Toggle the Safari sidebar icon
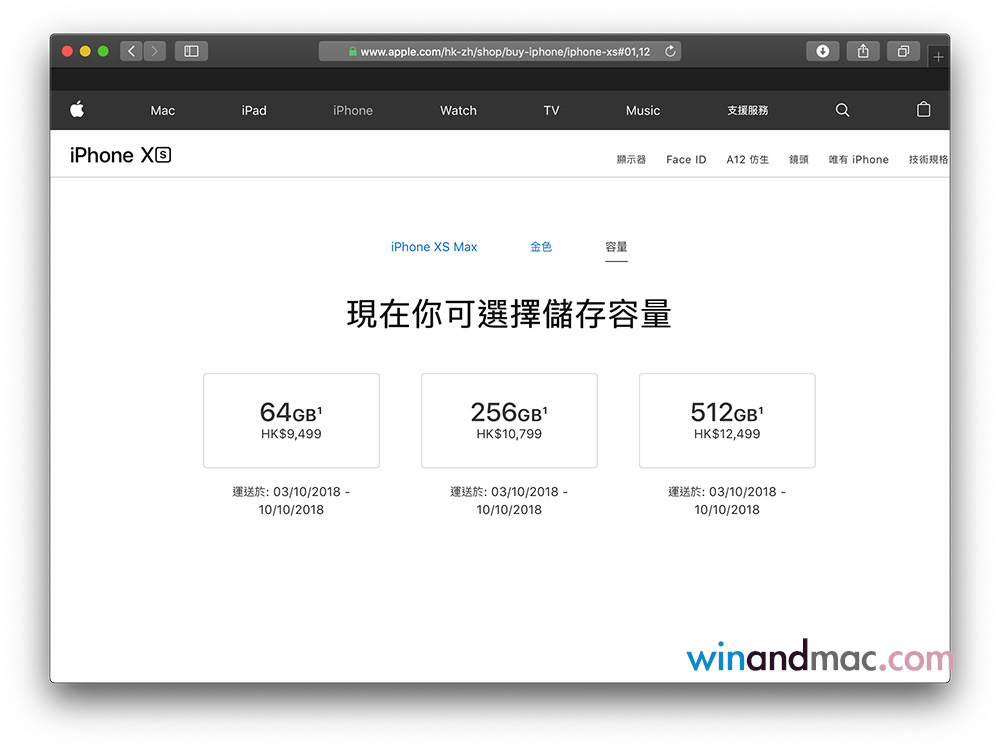The height and width of the screenshot is (749, 1000). (x=191, y=51)
